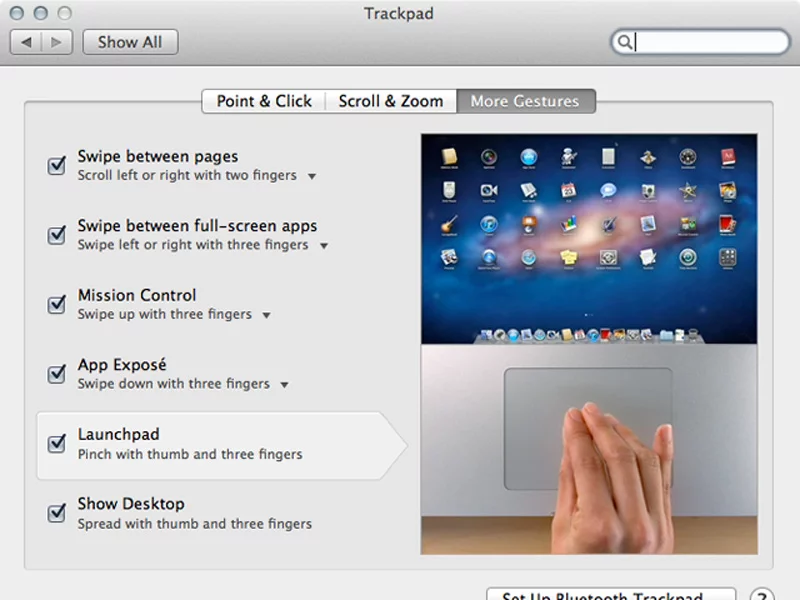Image resolution: width=800 pixels, height=600 pixels.
Task: Toggle the Show Desktop checkbox
Action: point(56,512)
